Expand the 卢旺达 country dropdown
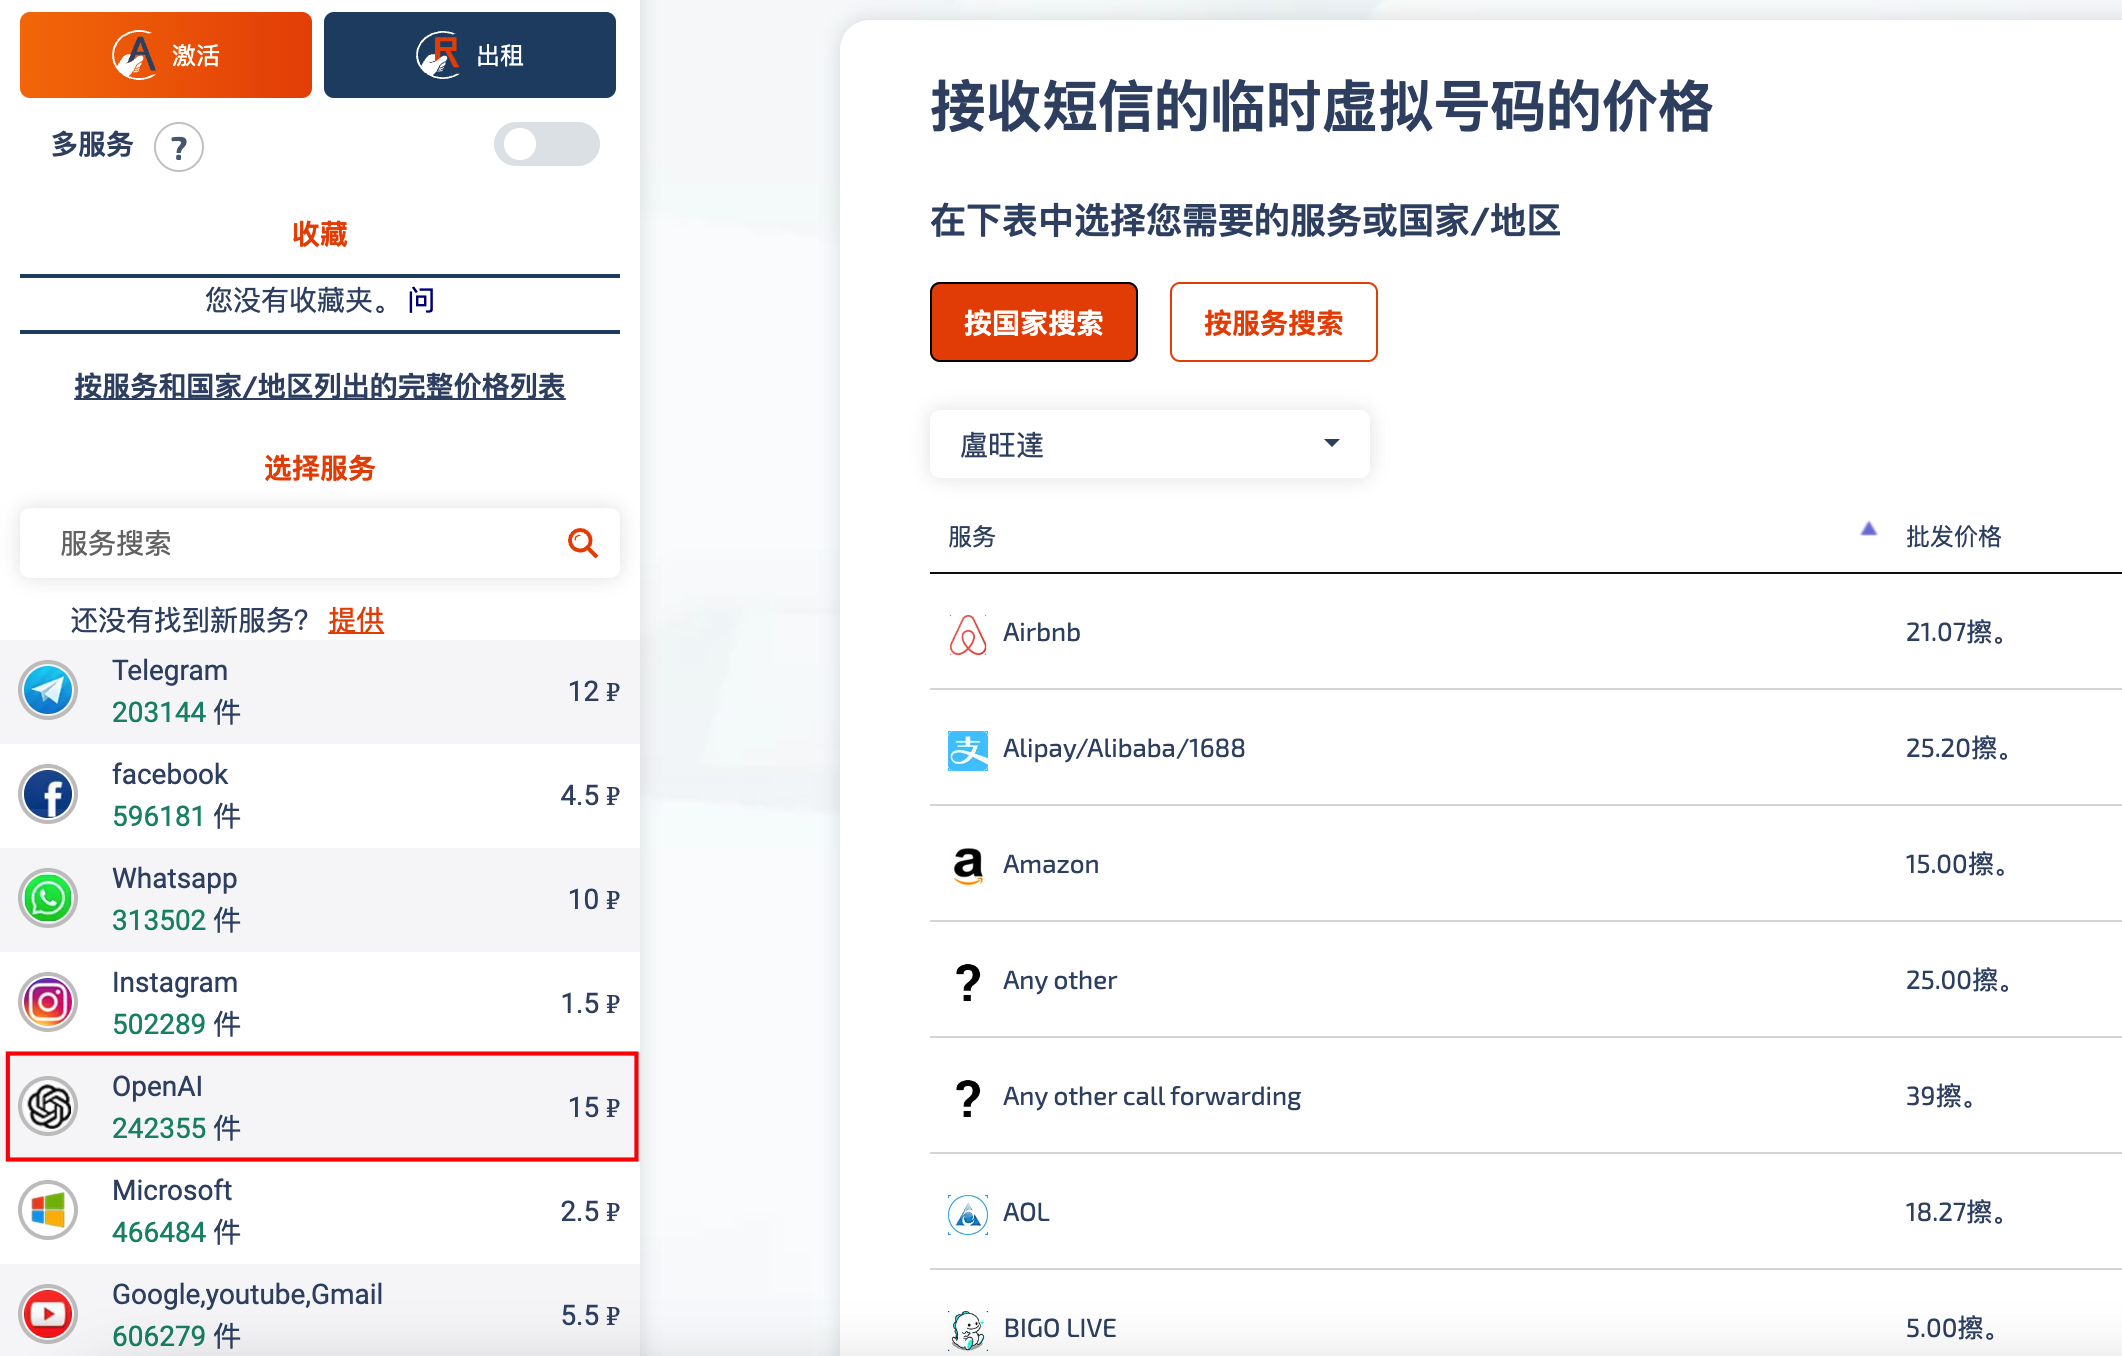Screen dimensions: 2122x1356 pos(1333,447)
